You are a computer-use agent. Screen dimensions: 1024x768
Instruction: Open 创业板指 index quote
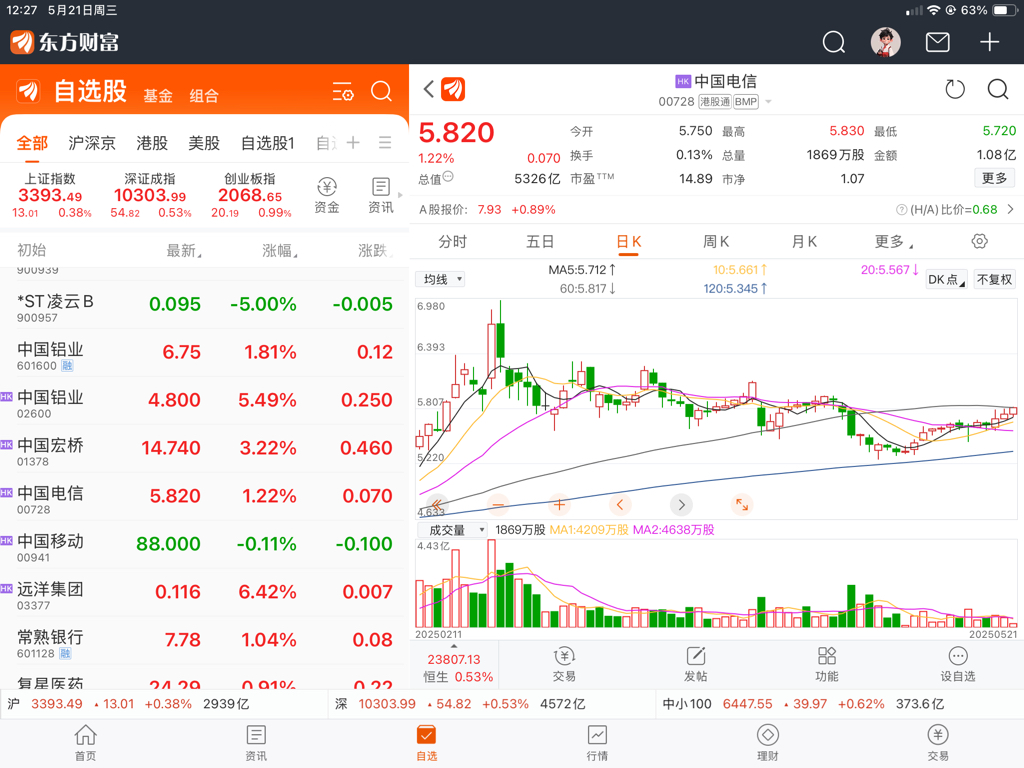coord(250,195)
